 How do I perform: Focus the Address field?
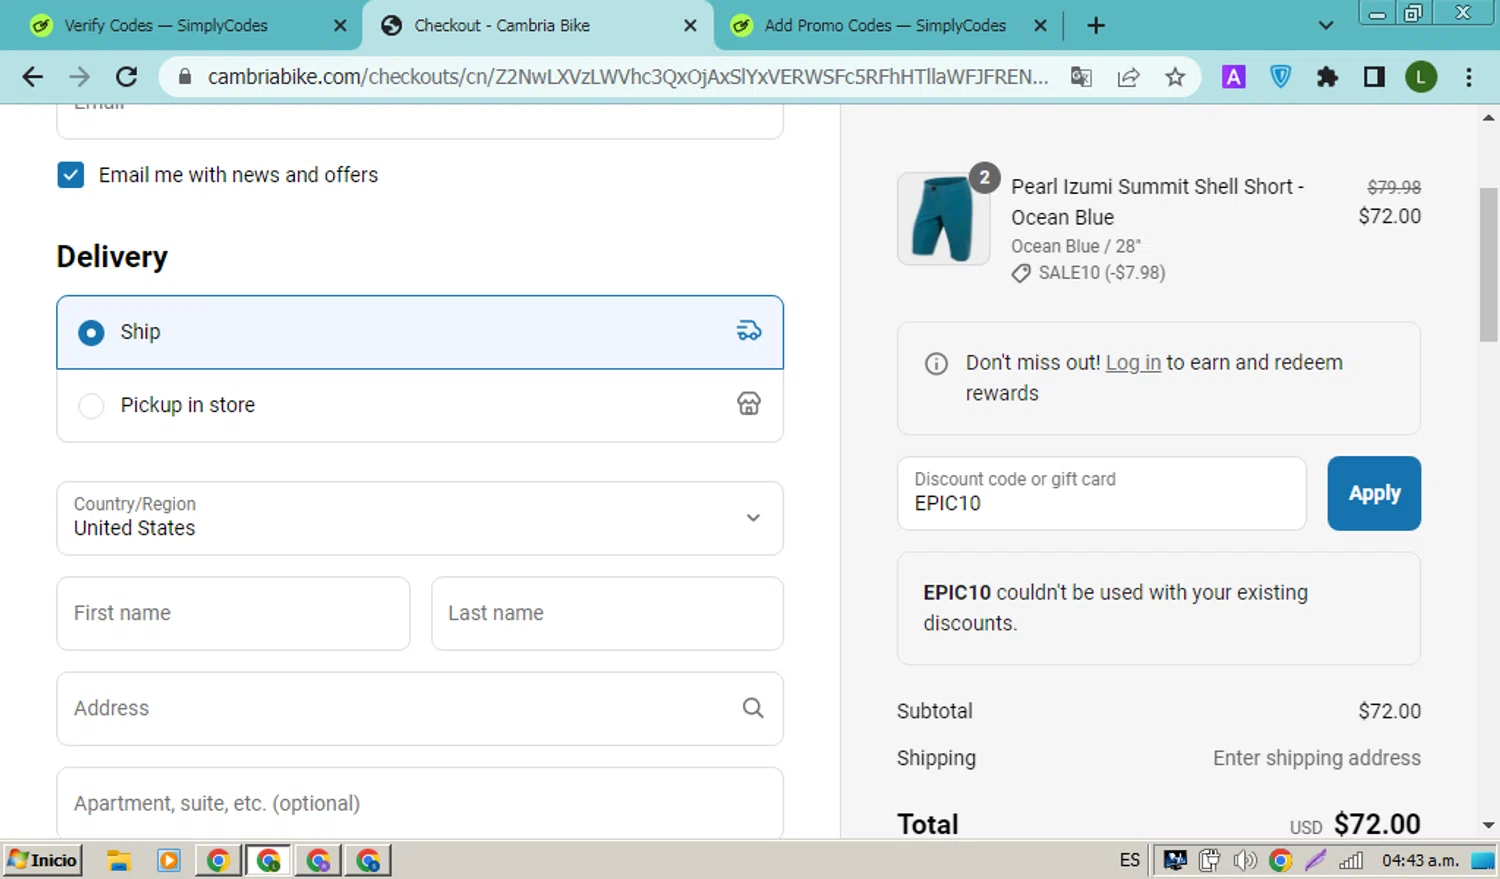(420, 708)
